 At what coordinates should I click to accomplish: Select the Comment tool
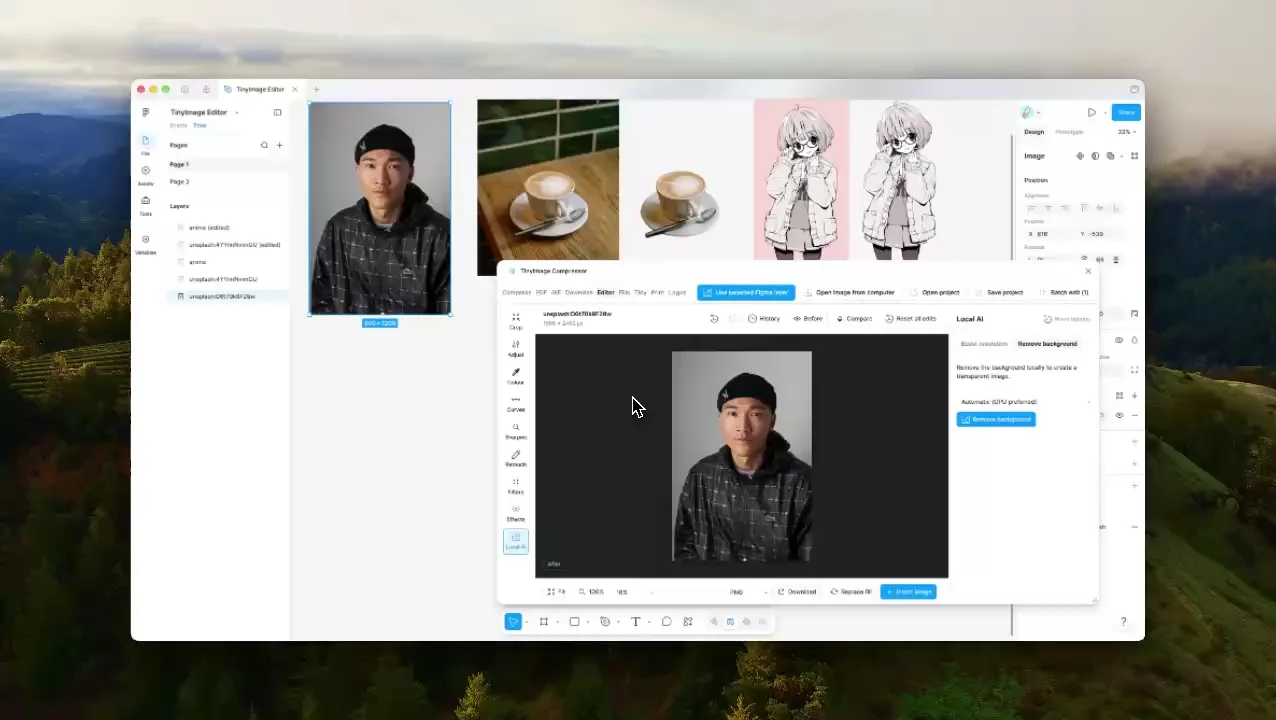tap(666, 622)
